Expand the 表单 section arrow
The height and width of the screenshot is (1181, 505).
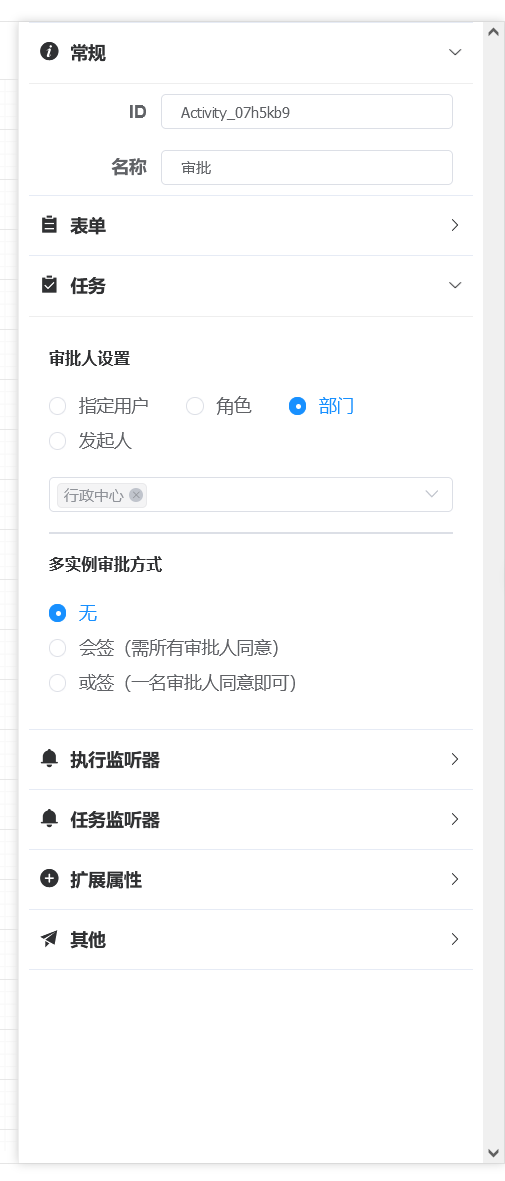pos(454,224)
